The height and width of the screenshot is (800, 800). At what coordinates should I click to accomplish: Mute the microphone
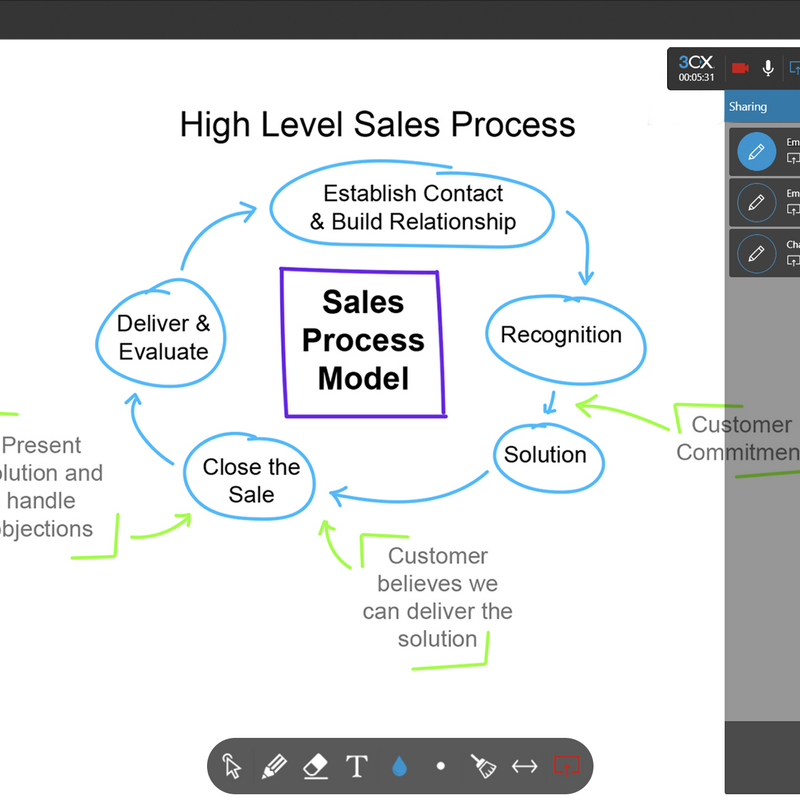click(x=768, y=68)
